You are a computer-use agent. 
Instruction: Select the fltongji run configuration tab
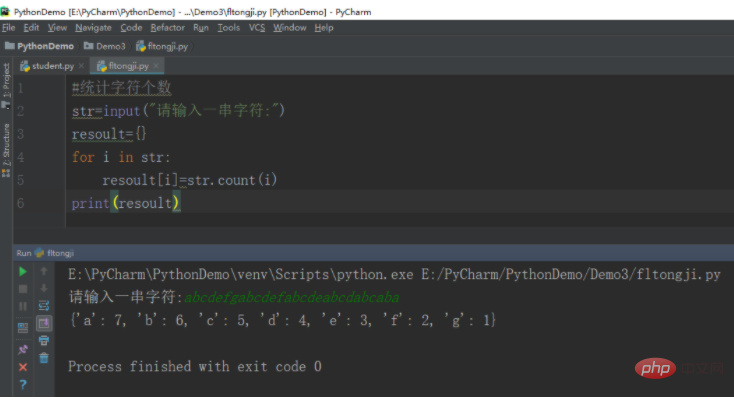coord(58,253)
